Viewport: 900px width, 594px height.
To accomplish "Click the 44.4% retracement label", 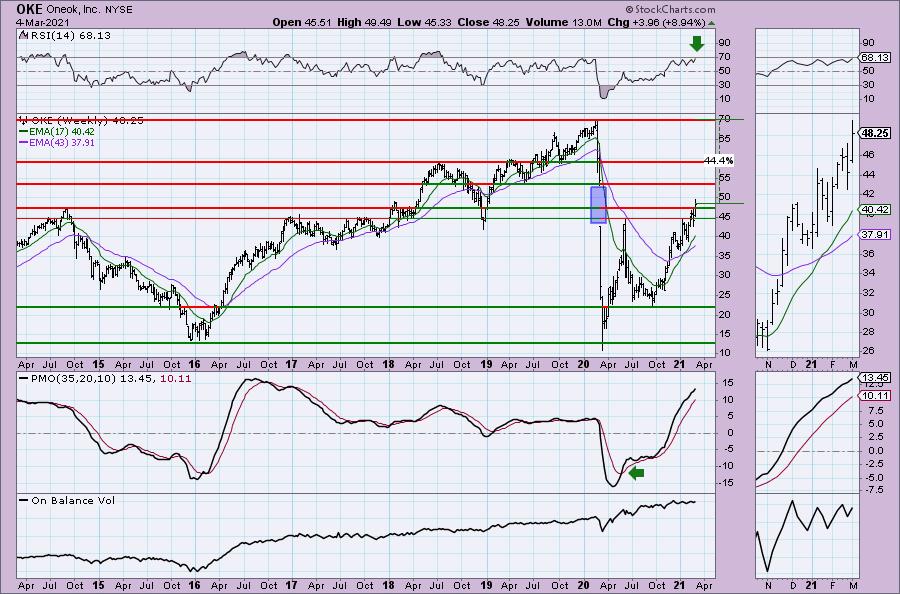I will (x=719, y=161).
